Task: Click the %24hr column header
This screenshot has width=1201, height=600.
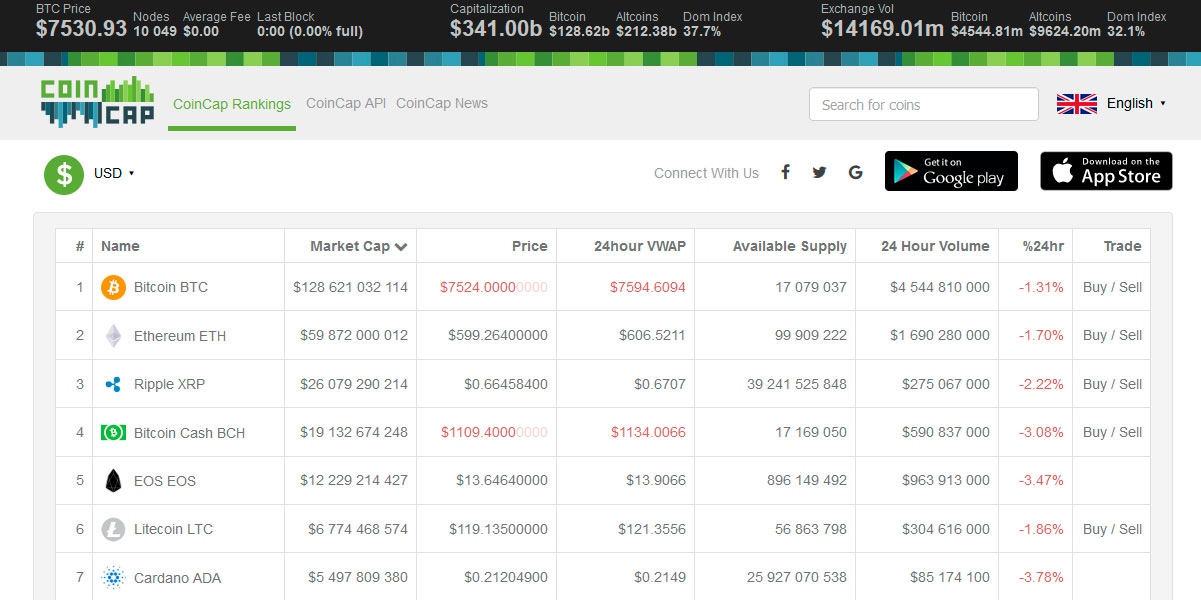Action: click(1043, 246)
